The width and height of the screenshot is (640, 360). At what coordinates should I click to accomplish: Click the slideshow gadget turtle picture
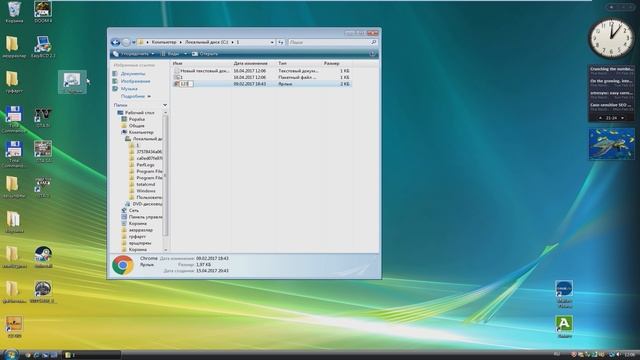pos(611,144)
